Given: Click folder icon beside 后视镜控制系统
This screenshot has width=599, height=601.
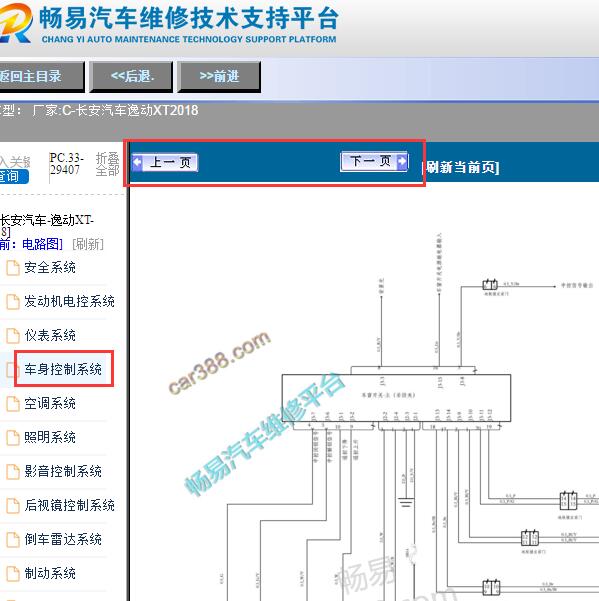Looking at the screenshot, I should click(13, 506).
